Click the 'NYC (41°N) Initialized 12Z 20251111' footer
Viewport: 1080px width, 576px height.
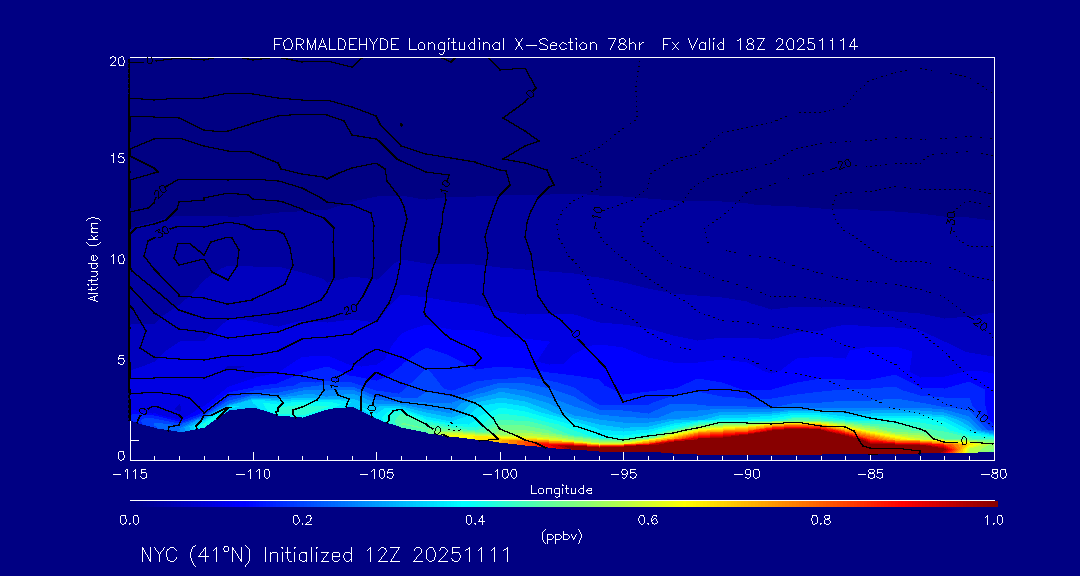pos(326,555)
